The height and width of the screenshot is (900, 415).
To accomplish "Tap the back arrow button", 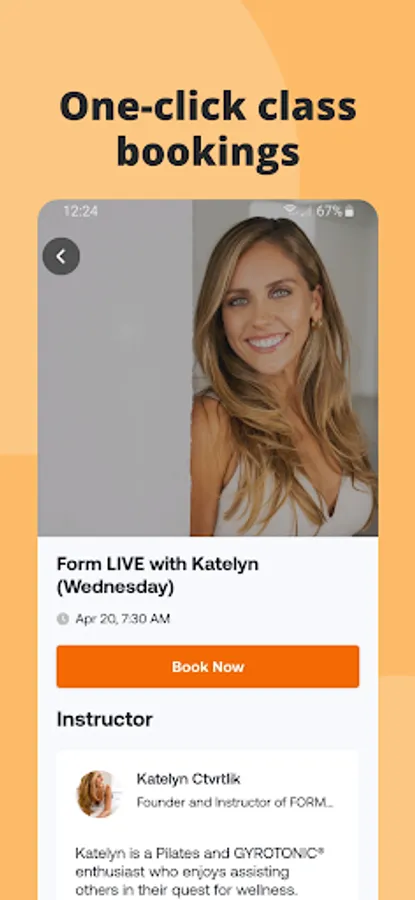I will [x=61, y=256].
